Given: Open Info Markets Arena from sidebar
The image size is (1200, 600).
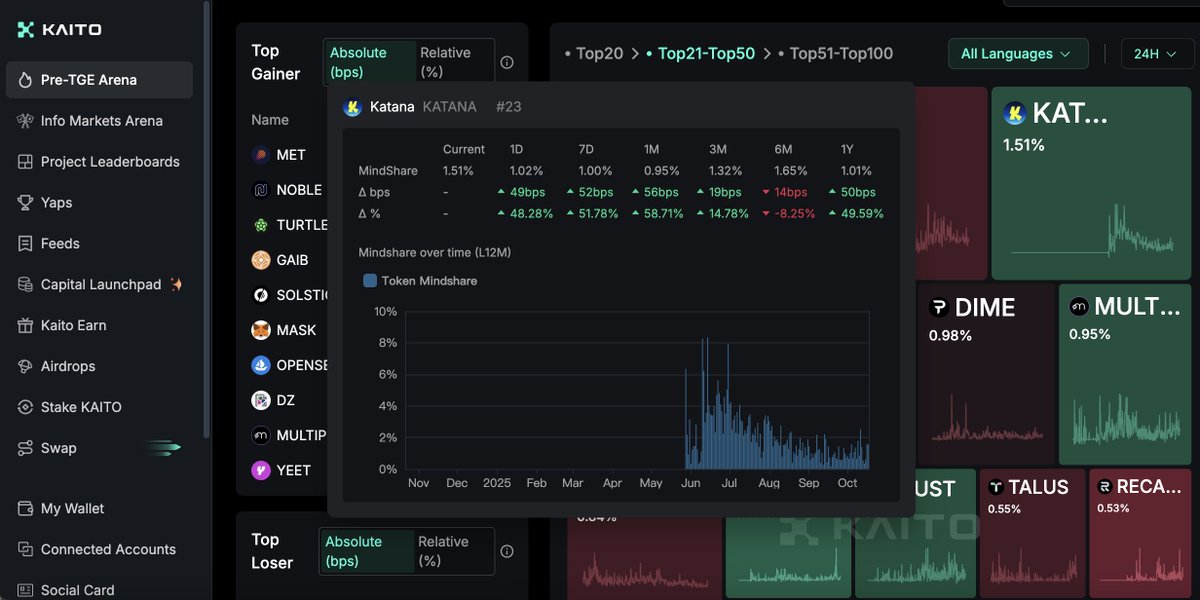Looking at the screenshot, I should [x=101, y=121].
